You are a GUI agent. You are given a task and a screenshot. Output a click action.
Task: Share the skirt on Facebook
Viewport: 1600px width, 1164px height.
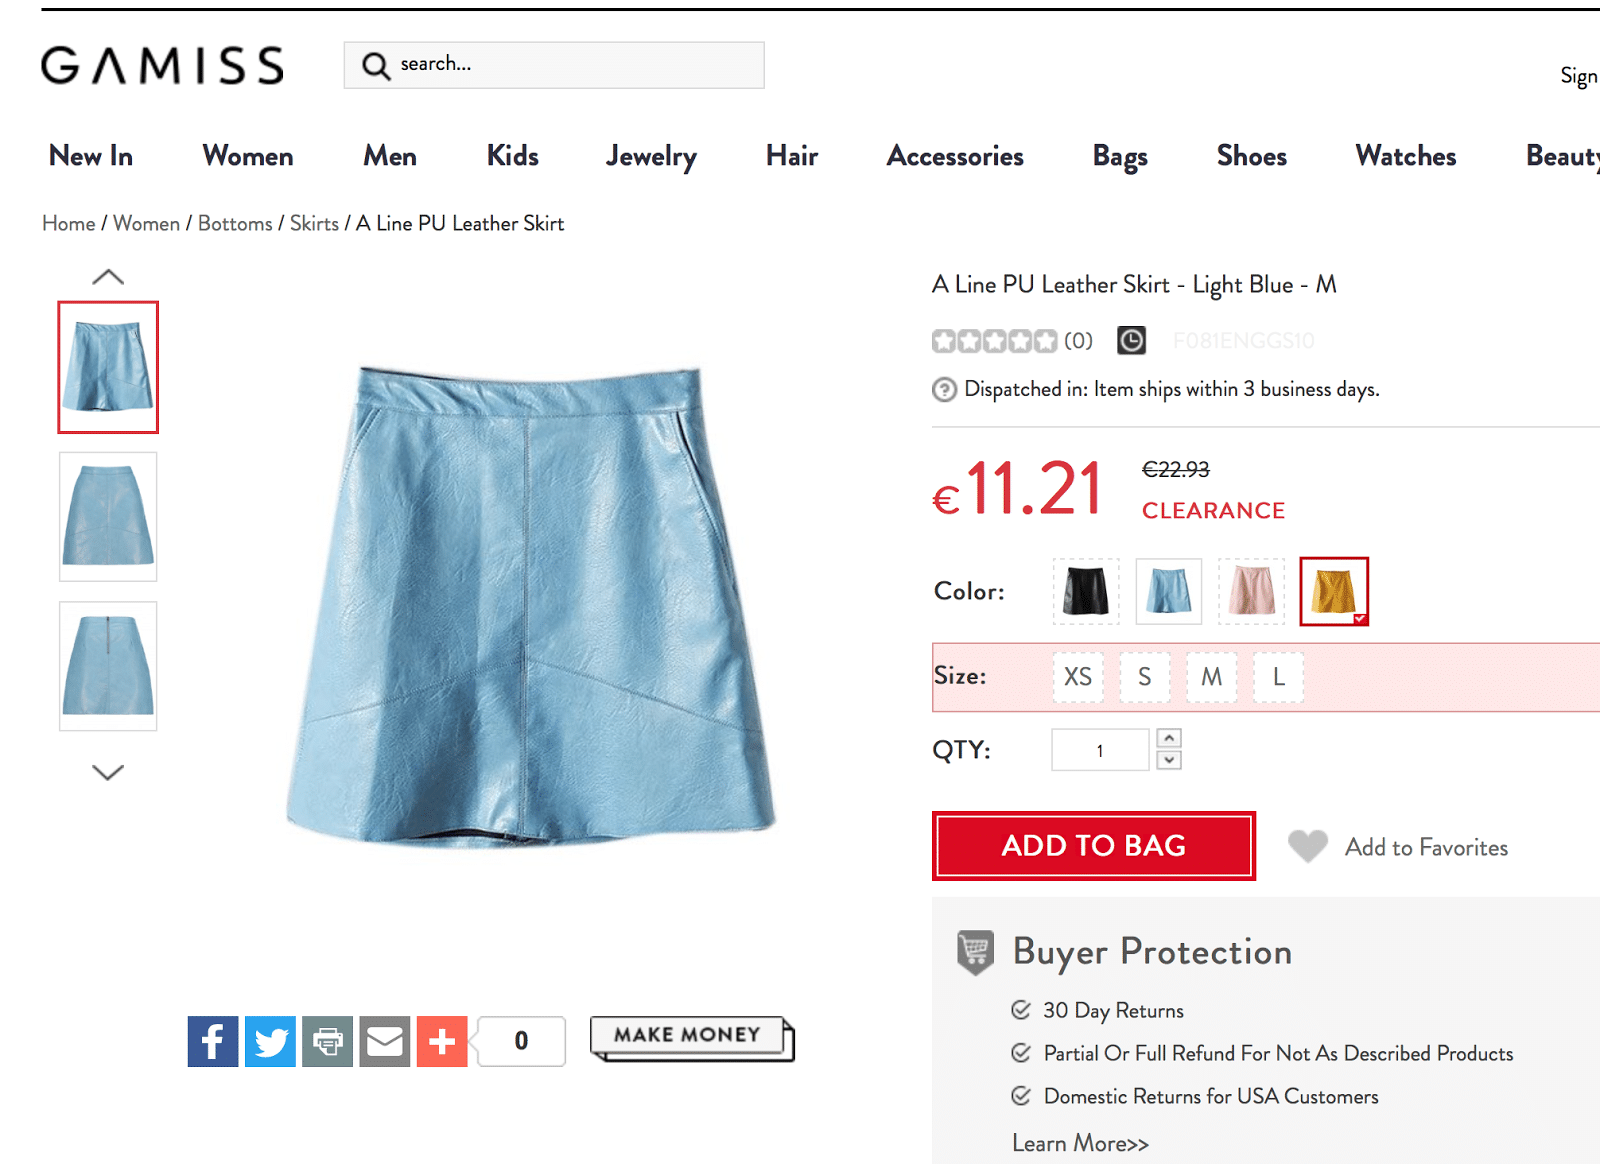point(213,1041)
